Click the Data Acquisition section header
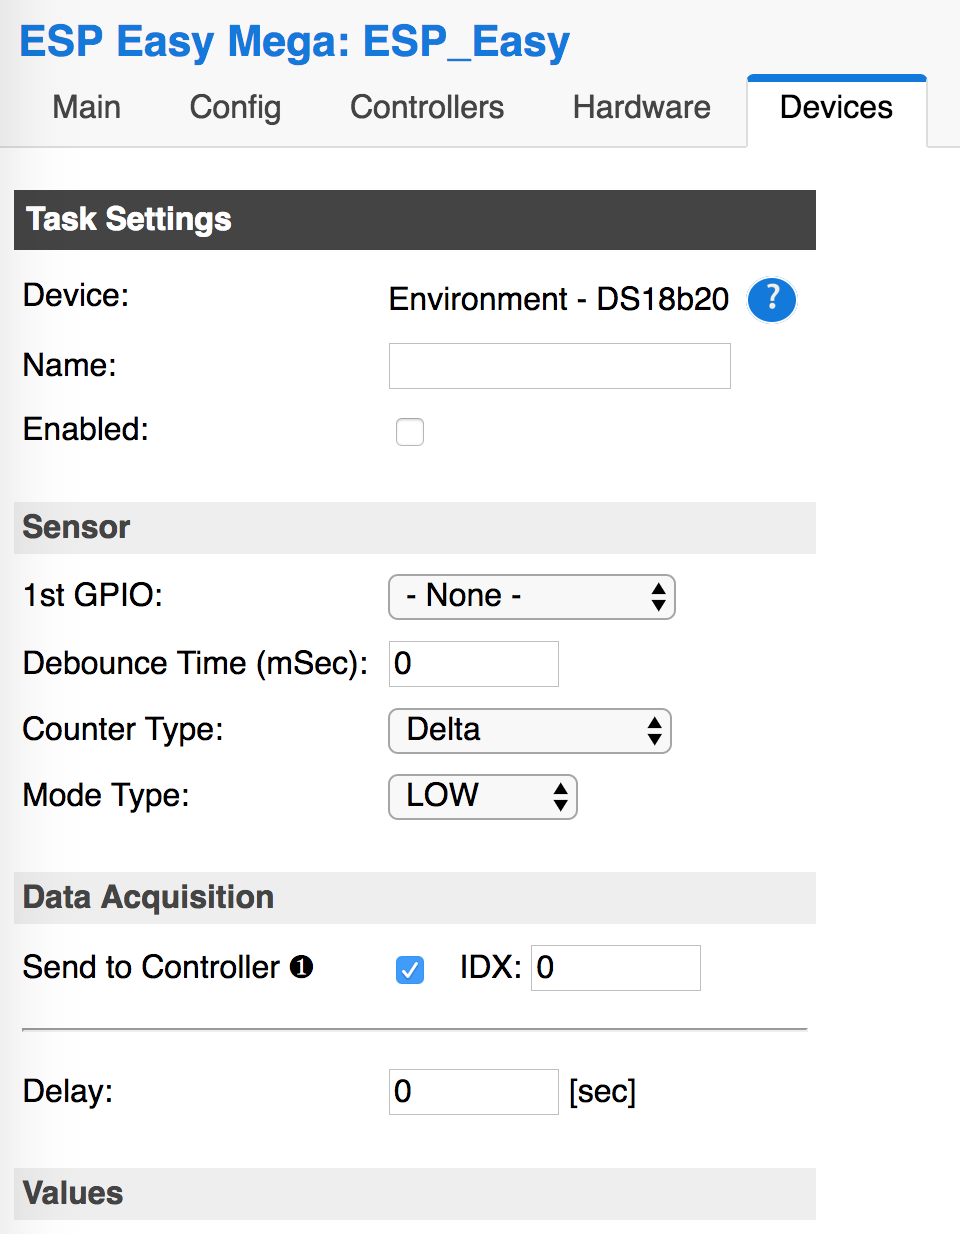Viewport: 960px width, 1234px height. coord(148,897)
